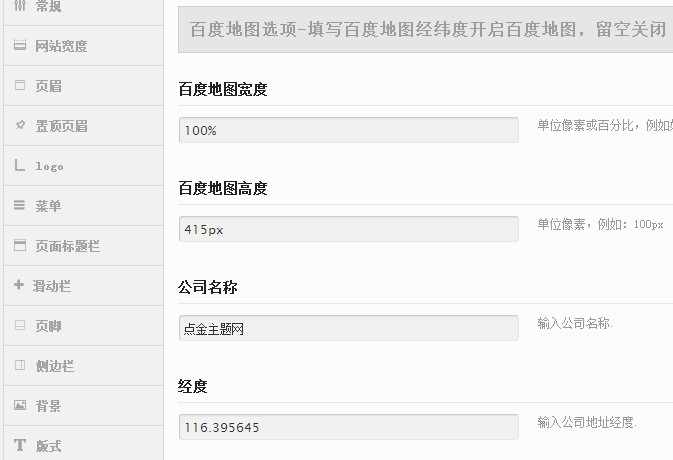Click the pin icon beside 置顶页眉
This screenshot has width=673, height=460.
20,125
